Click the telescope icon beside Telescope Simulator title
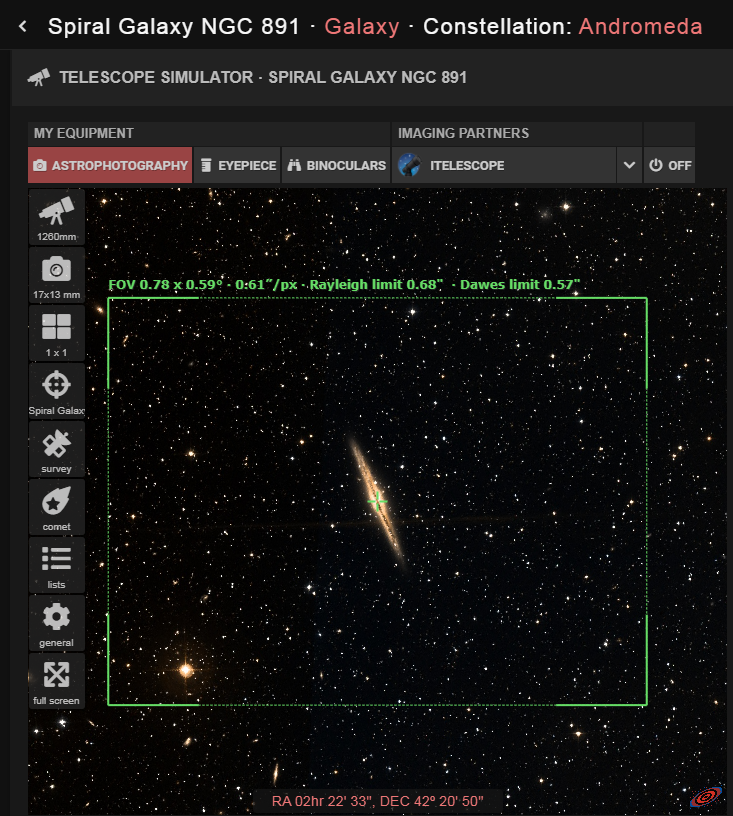The image size is (733, 816). click(39, 77)
